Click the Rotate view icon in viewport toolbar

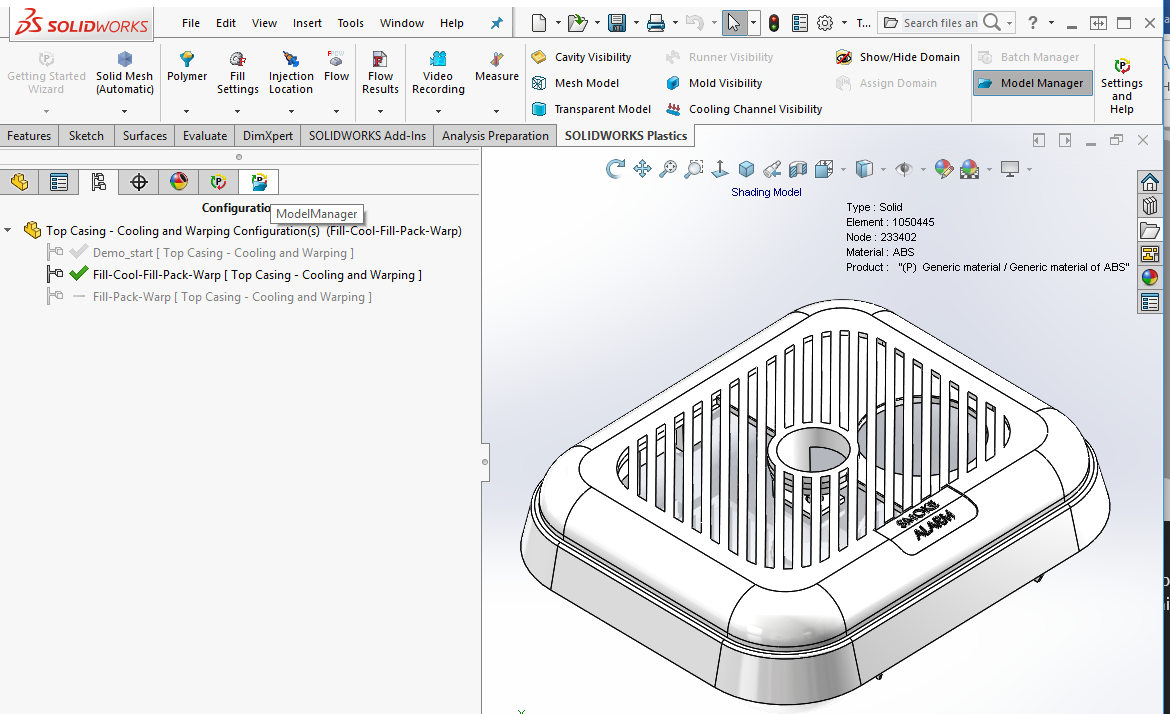[615, 169]
